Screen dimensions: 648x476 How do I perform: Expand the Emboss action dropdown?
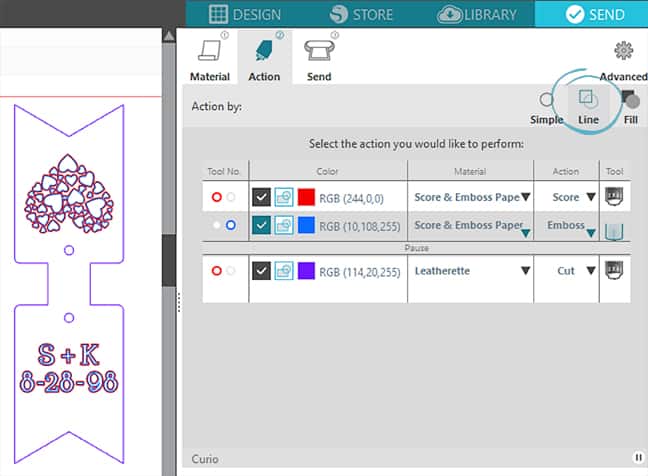[590, 229]
